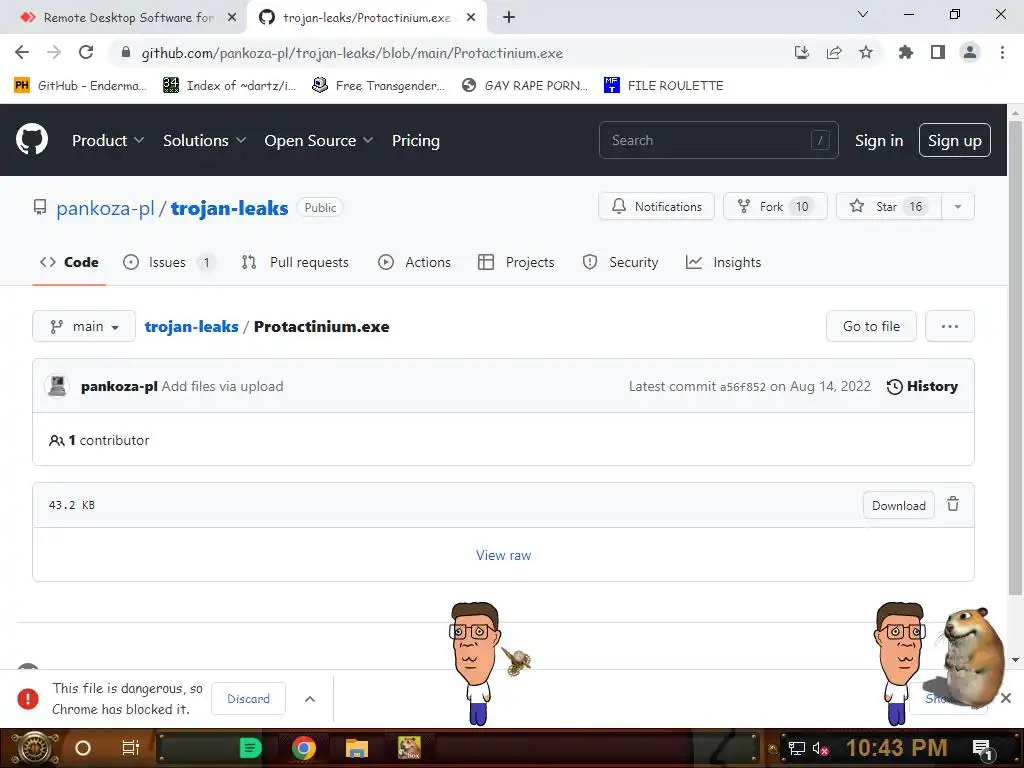Switch to Remote Desktop Software browser tab
1024x768 pixels.
(123, 18)
